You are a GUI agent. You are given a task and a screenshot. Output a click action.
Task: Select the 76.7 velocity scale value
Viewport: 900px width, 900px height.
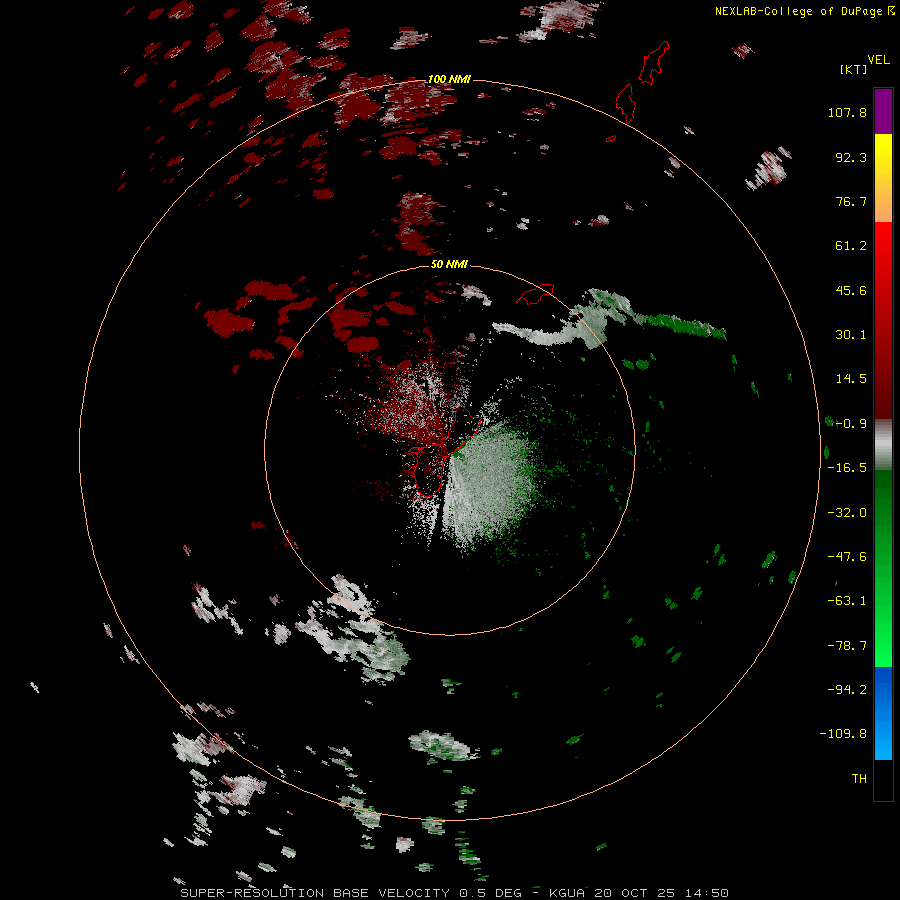[851, 201]
